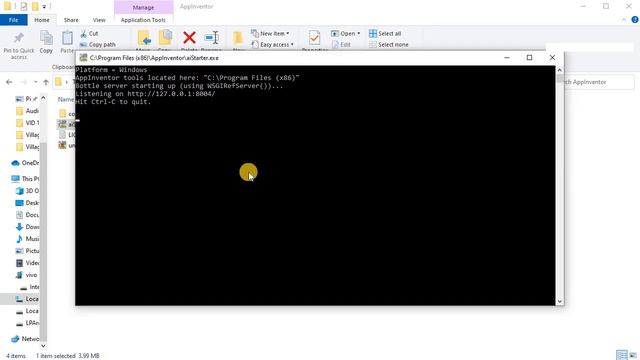Open the New item dropdown
The image size is (640, 360).
(270, 33)
